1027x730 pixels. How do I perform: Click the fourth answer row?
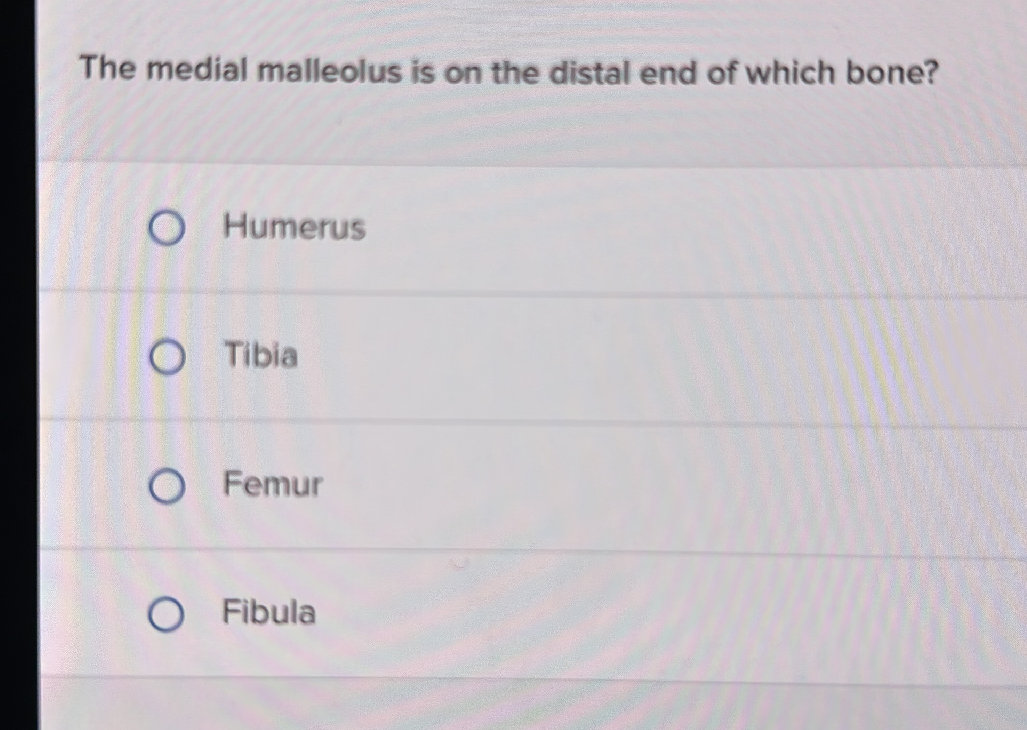pos(530,614)
